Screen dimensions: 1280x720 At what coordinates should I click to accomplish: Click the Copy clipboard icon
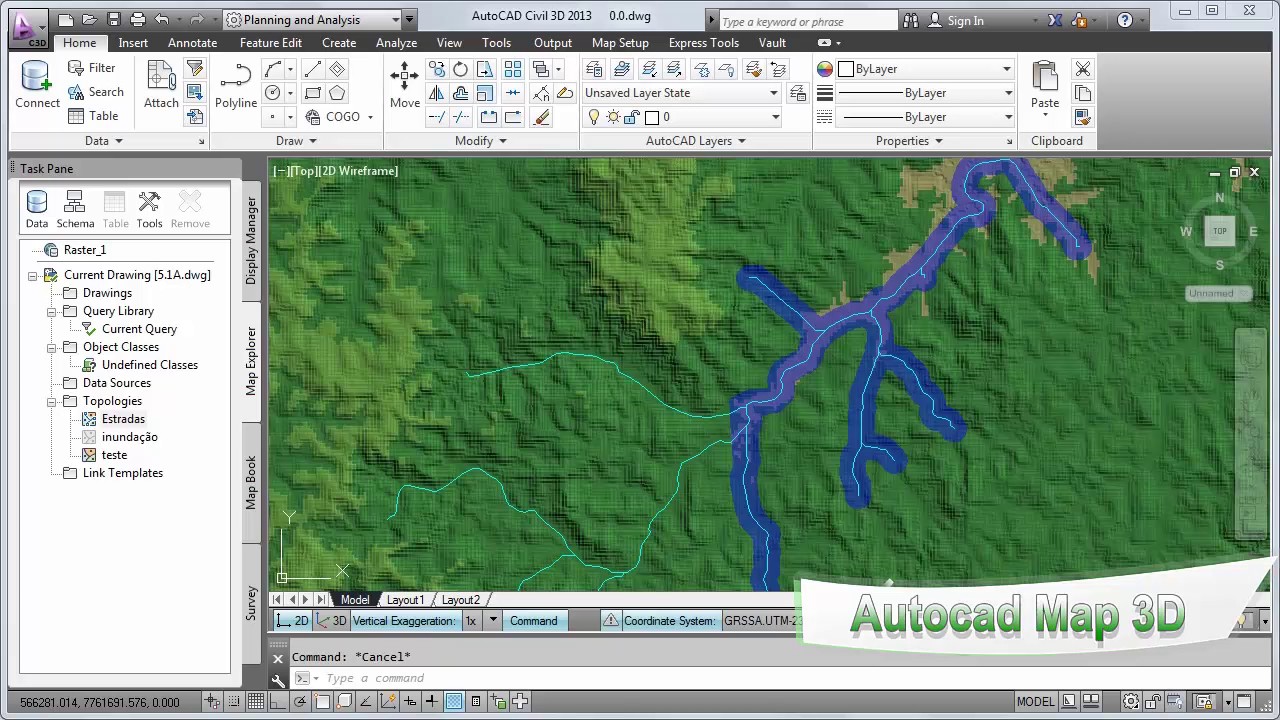coord(1083,93)
